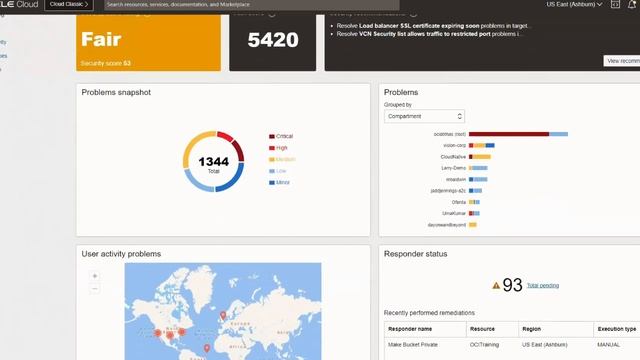
Task: Sort by Execution type column header
Action: click(x=617, y=329)
